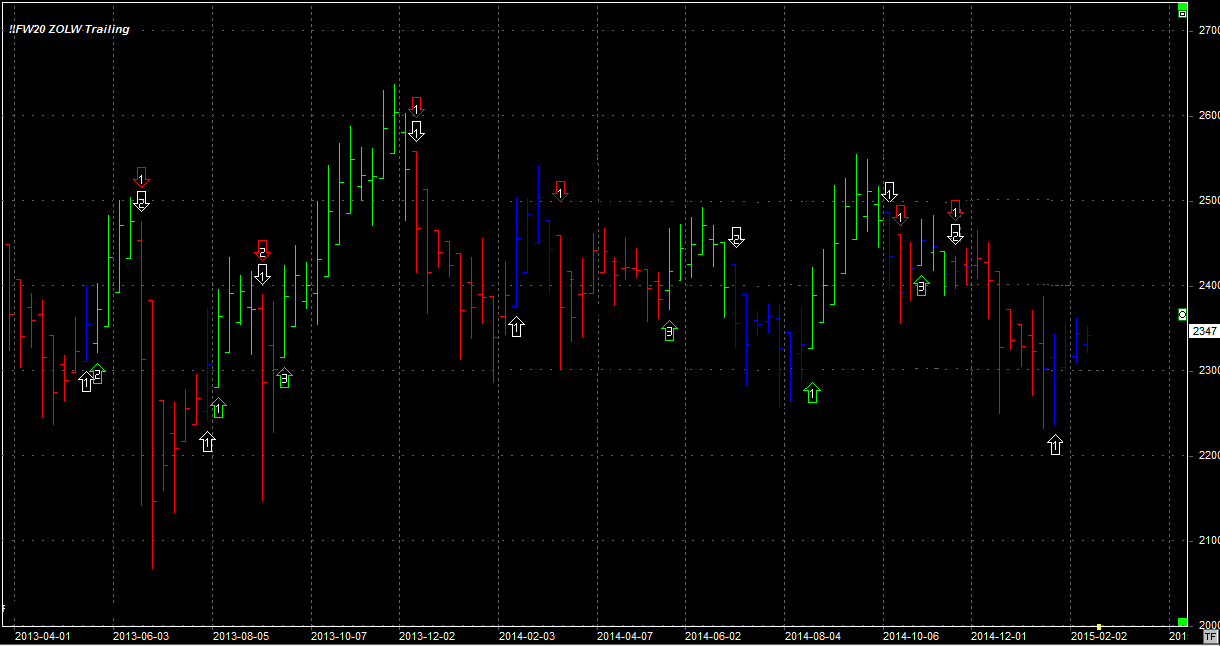1220x646 pixels.
Task: Select the 2014-12-01 date label
Action: 998,635
